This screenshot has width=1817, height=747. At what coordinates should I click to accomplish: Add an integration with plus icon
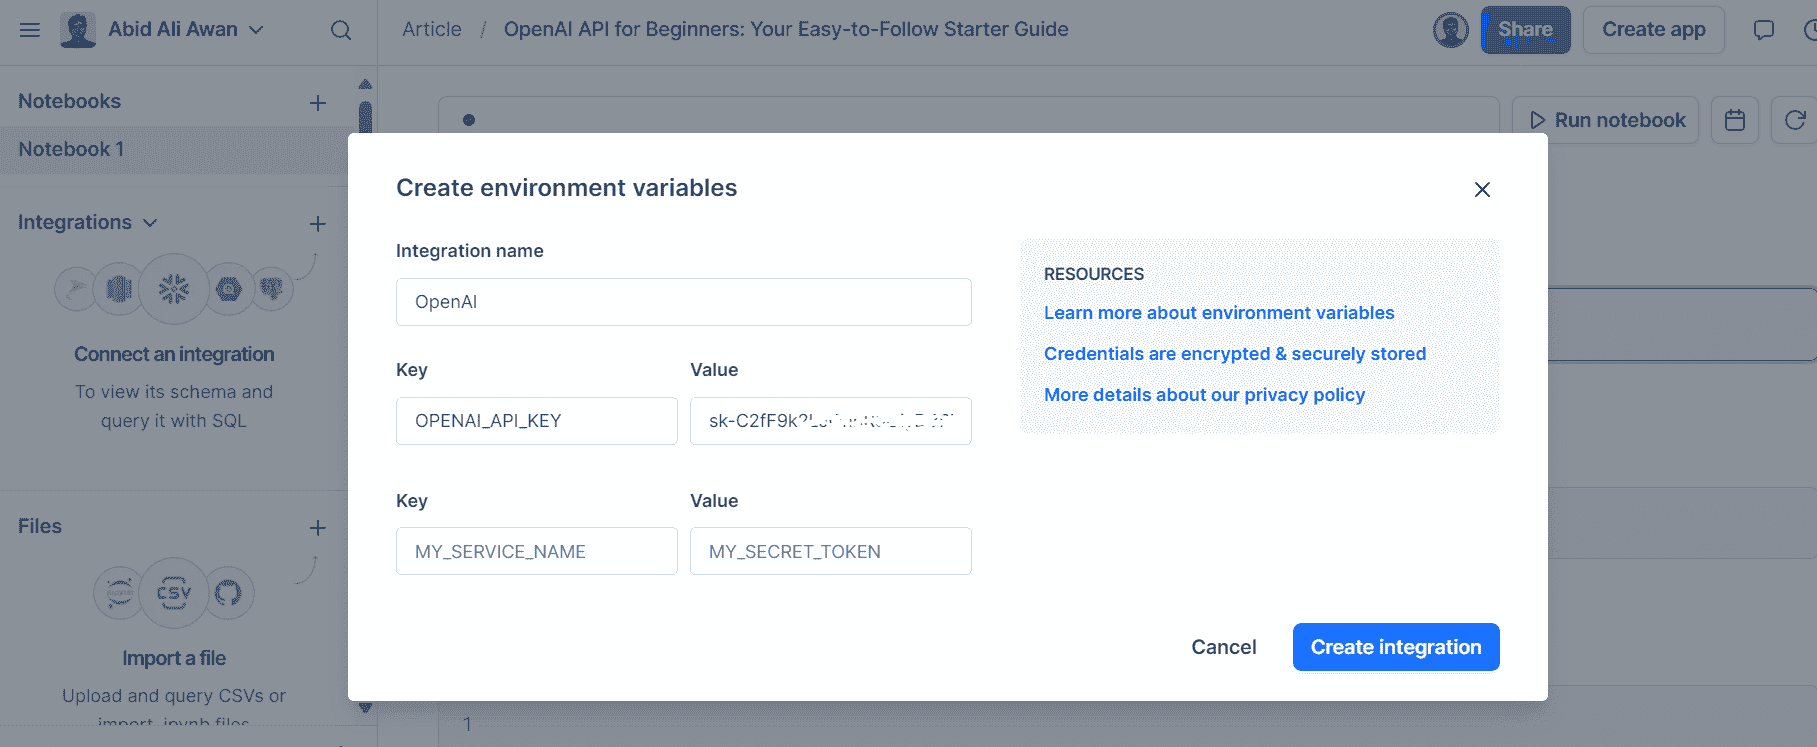(318, 223)
